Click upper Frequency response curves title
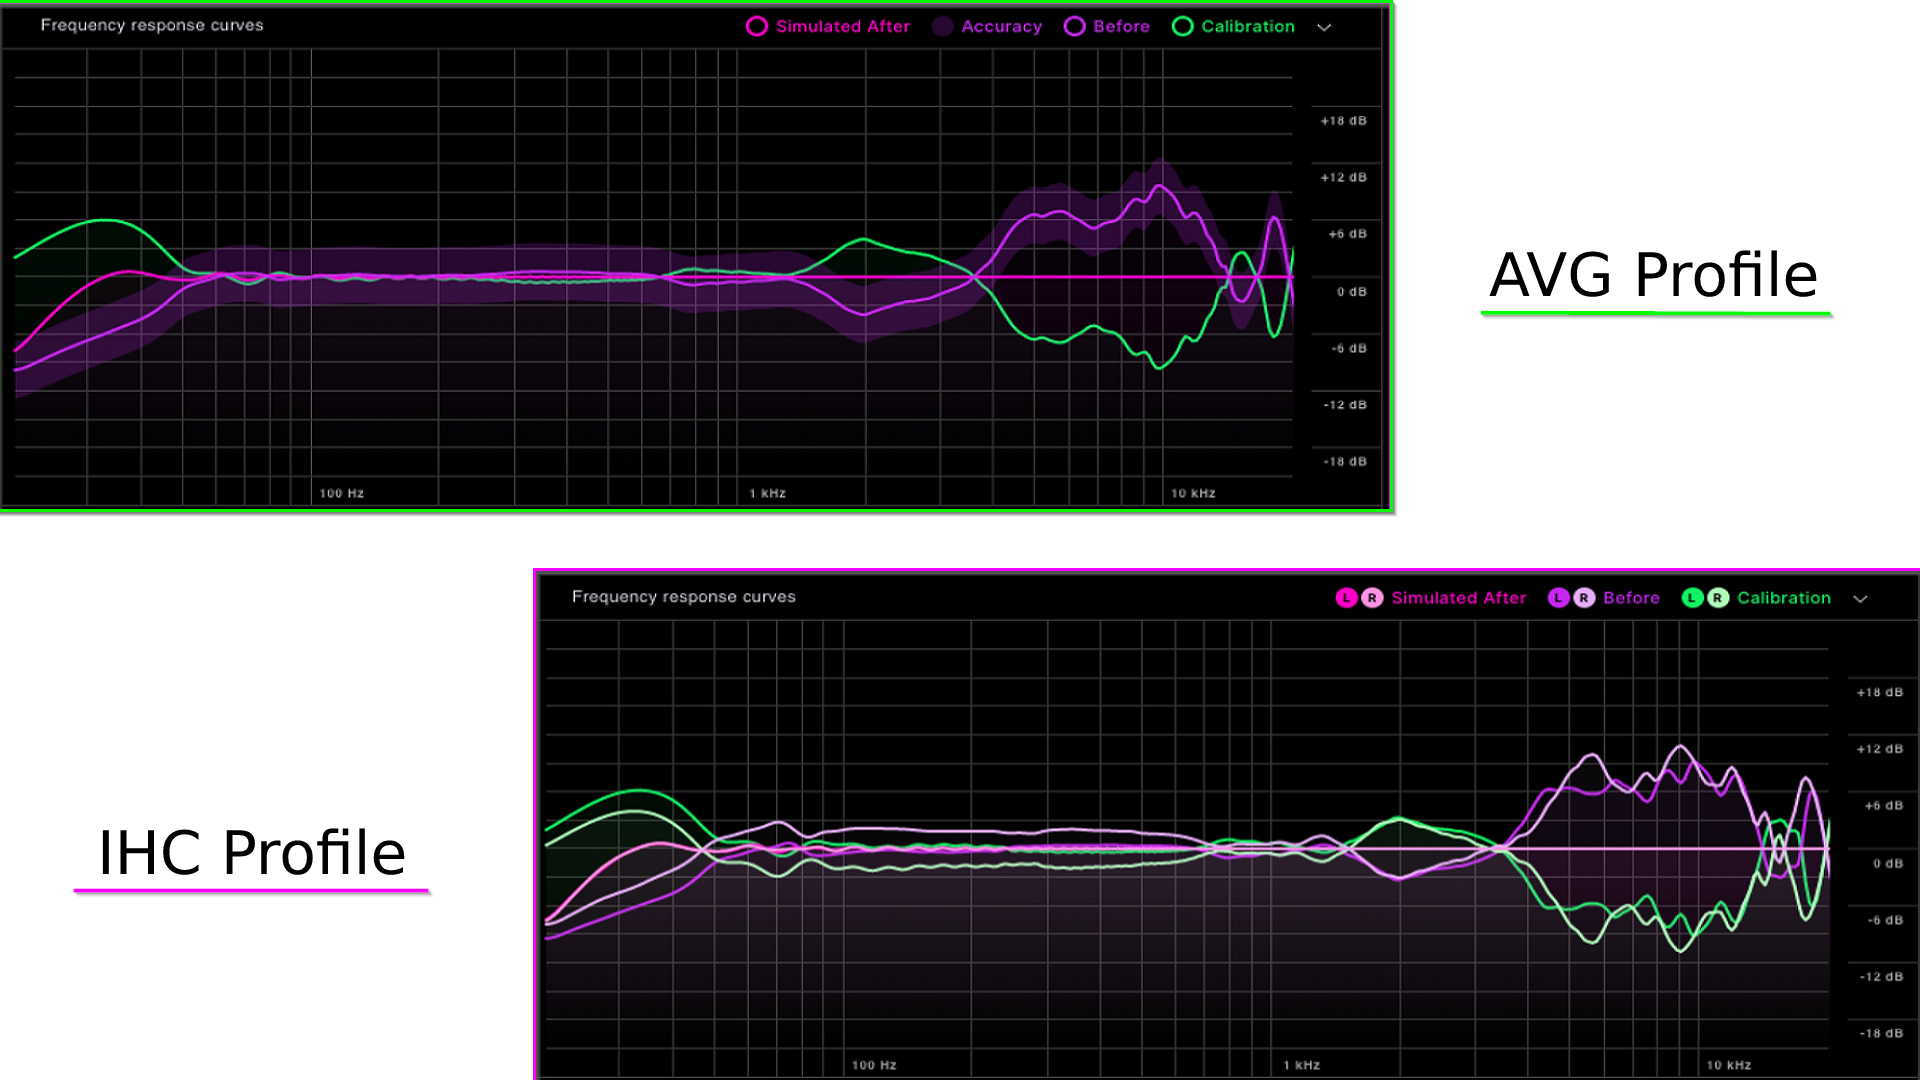1920x1080 pixels. [152, 25]
